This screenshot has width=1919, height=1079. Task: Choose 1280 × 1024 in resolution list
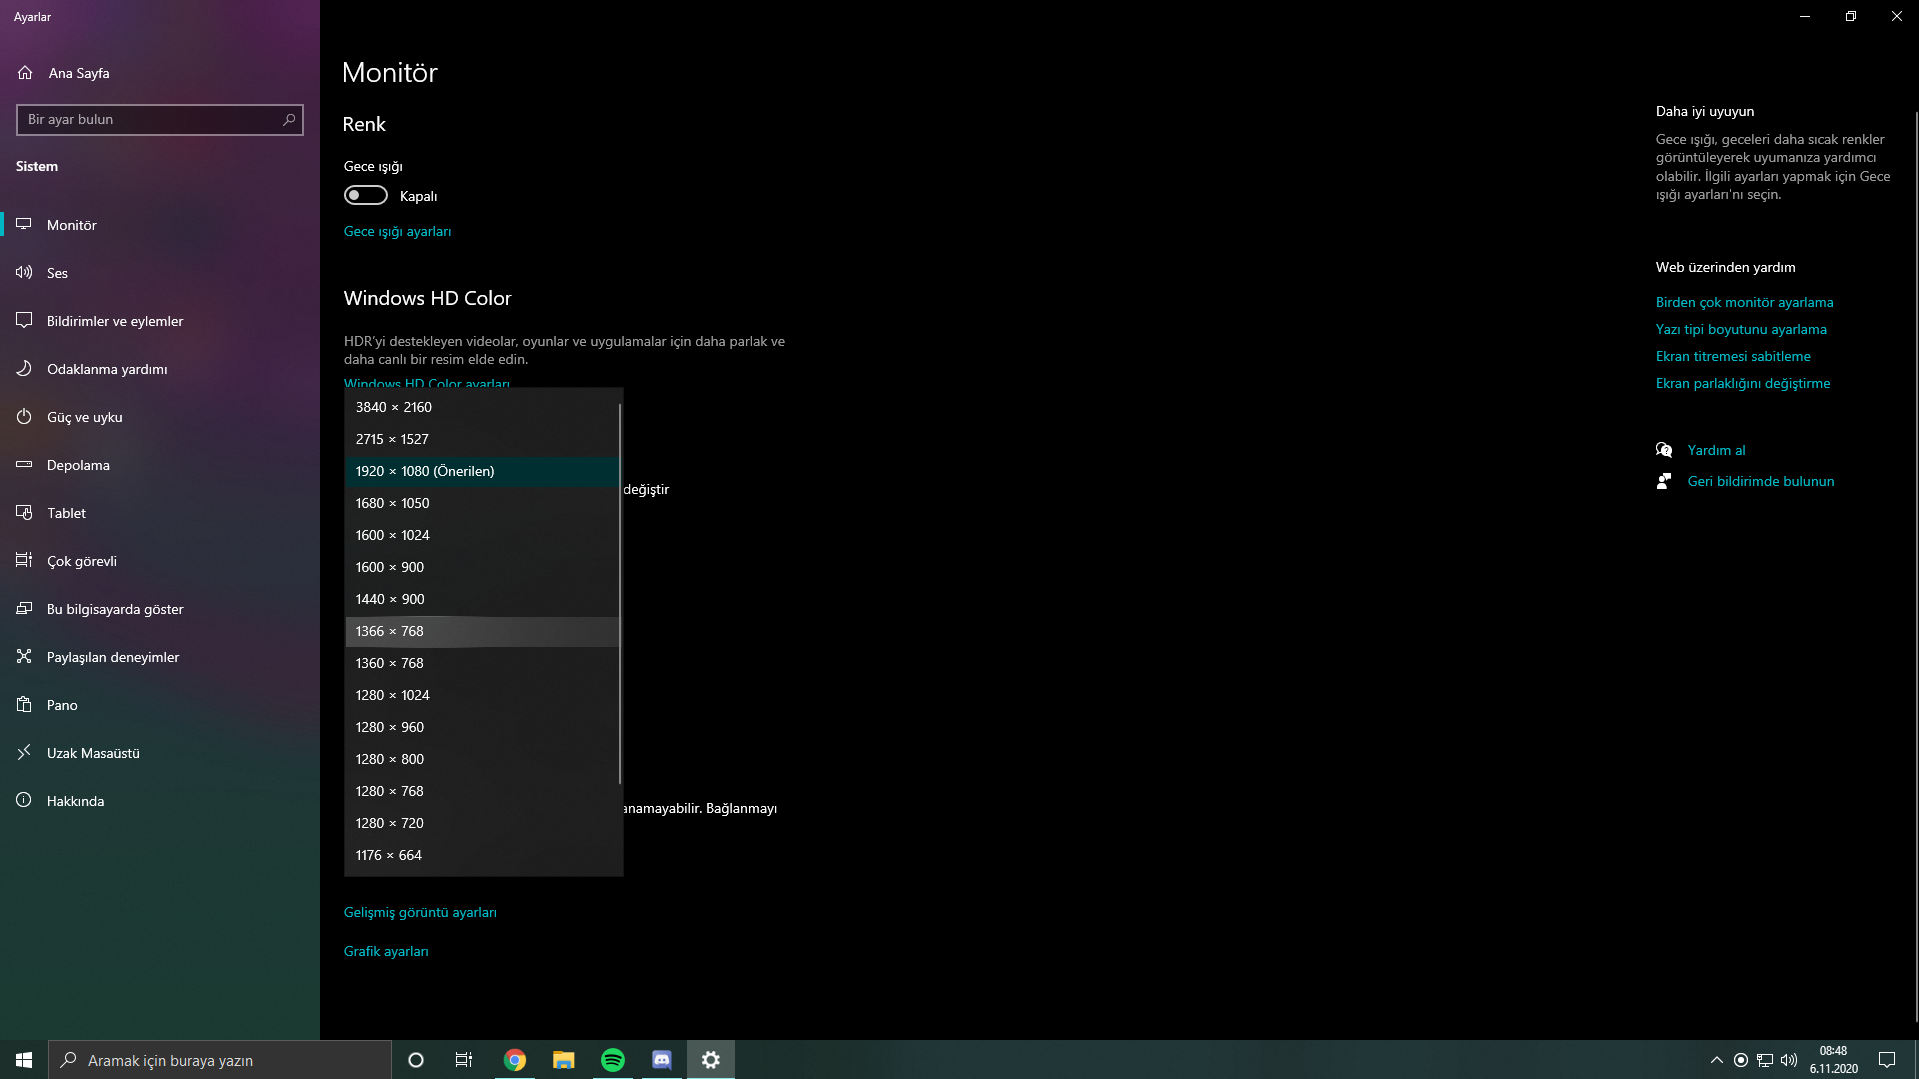(x=482, y=695)
